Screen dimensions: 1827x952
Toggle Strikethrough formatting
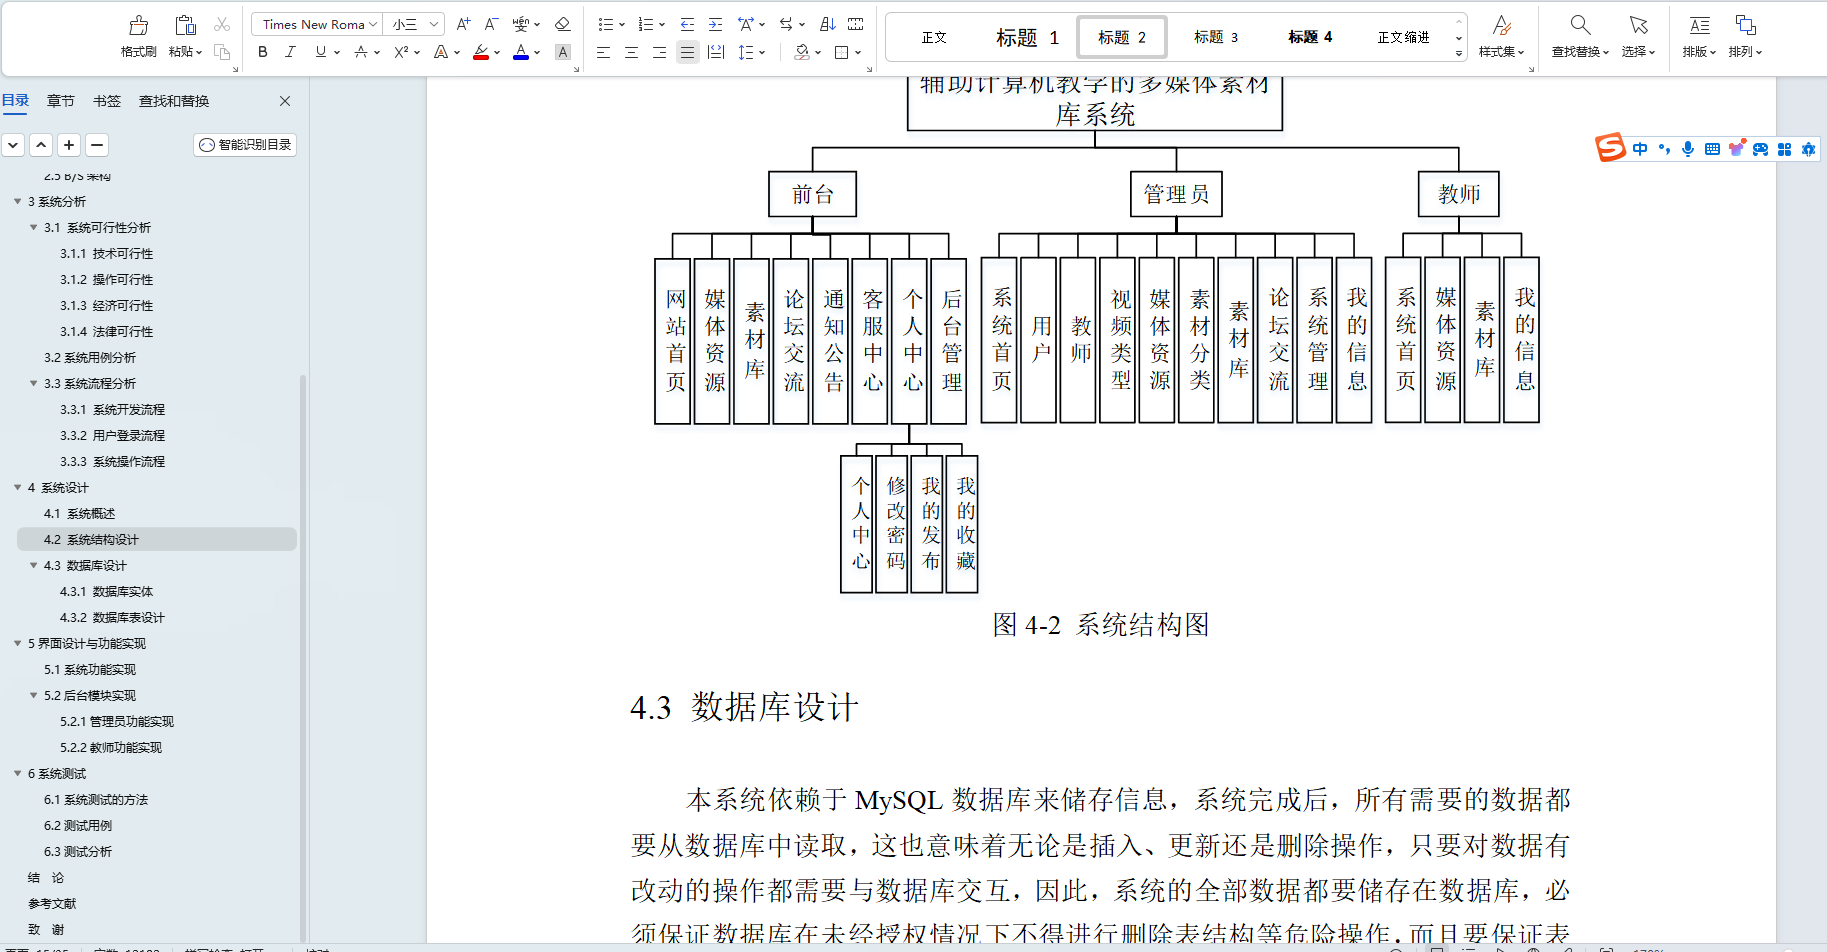[x=361, y=52]
